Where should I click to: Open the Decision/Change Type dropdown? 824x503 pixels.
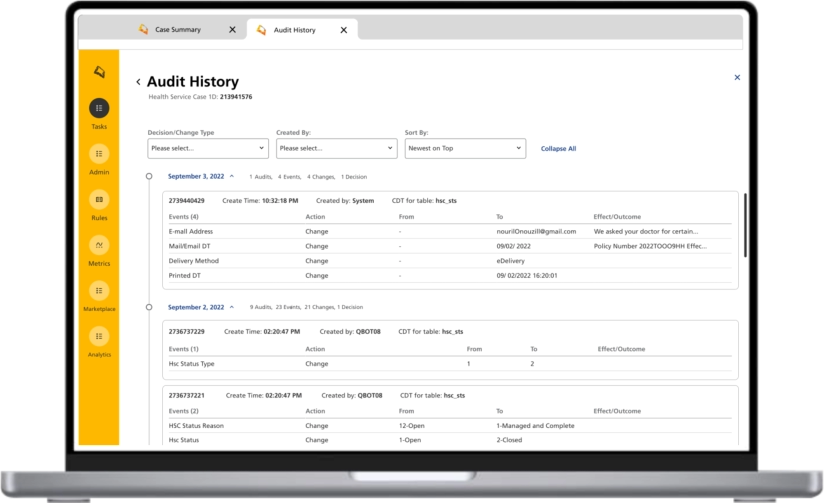(x=208, y=148)
